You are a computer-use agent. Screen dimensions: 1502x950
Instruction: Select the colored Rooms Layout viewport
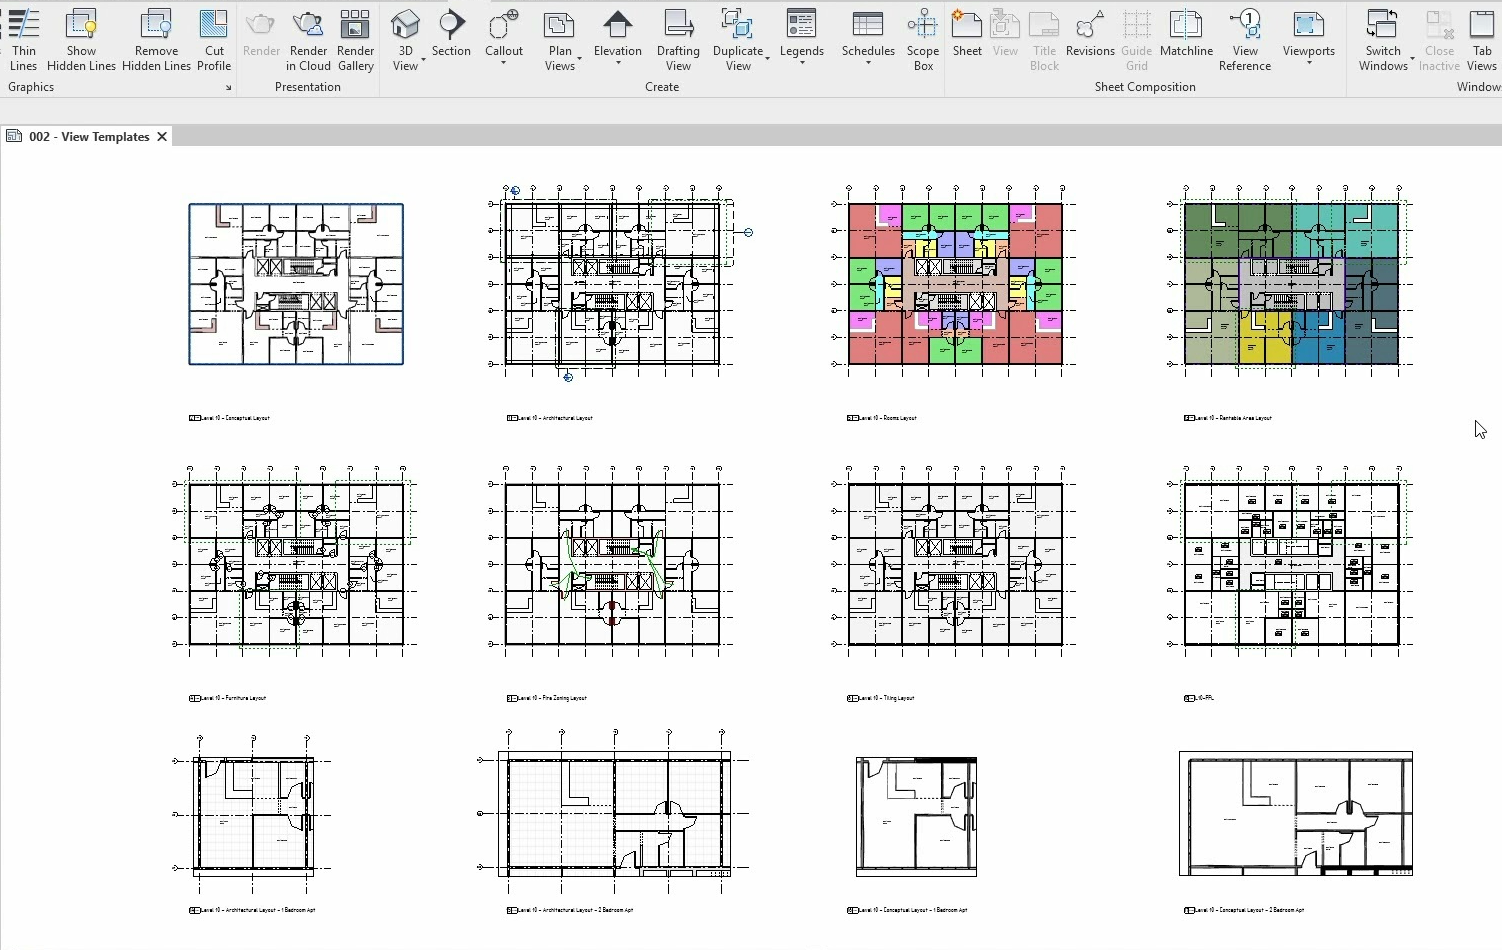point(955,284)
